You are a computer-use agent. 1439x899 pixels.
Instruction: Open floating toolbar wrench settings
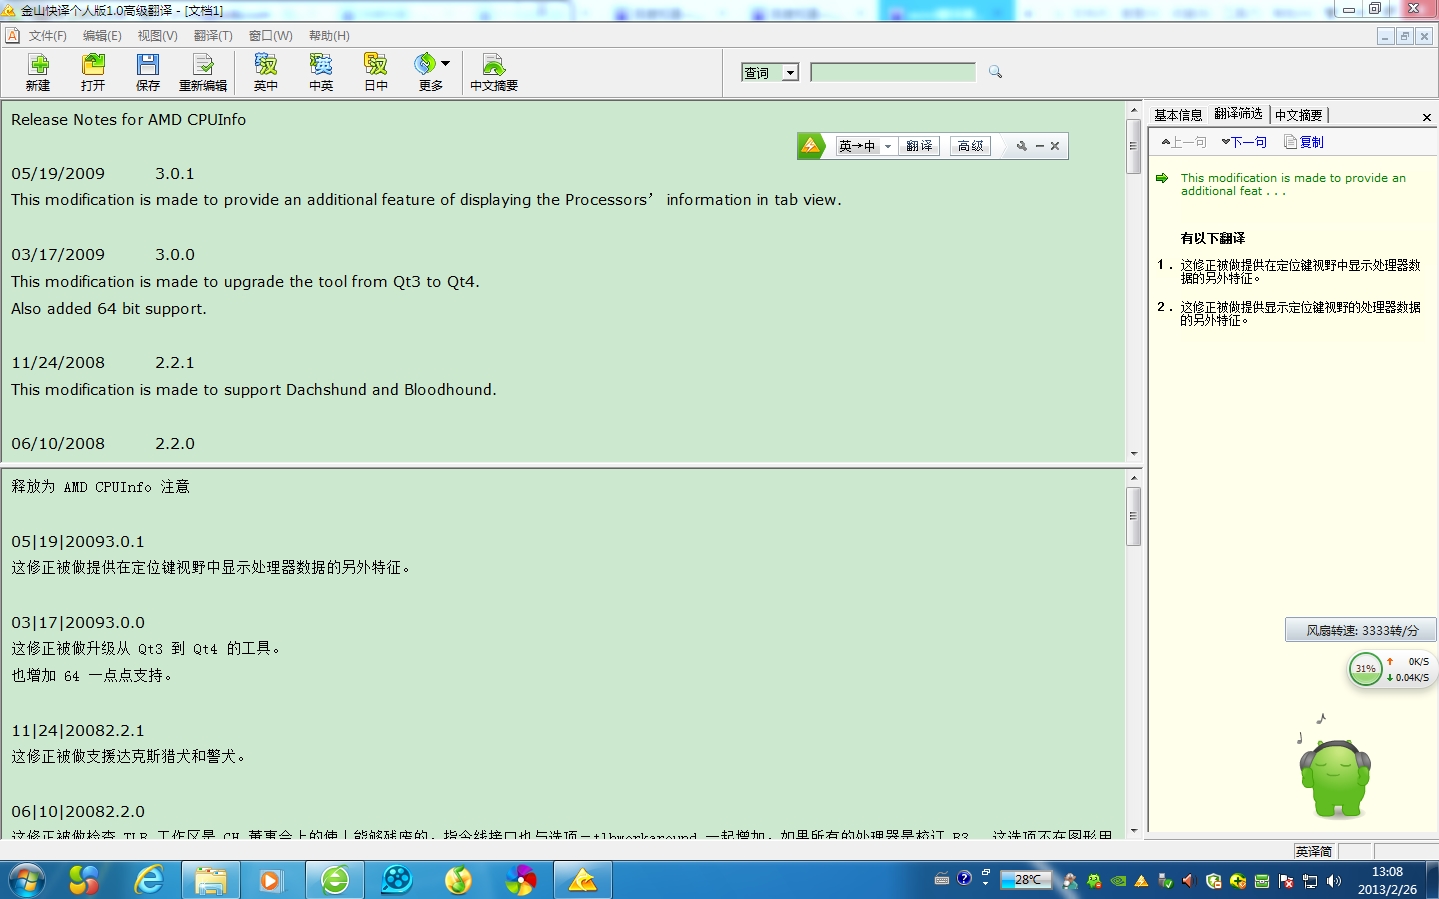[x=1021, y=146]
